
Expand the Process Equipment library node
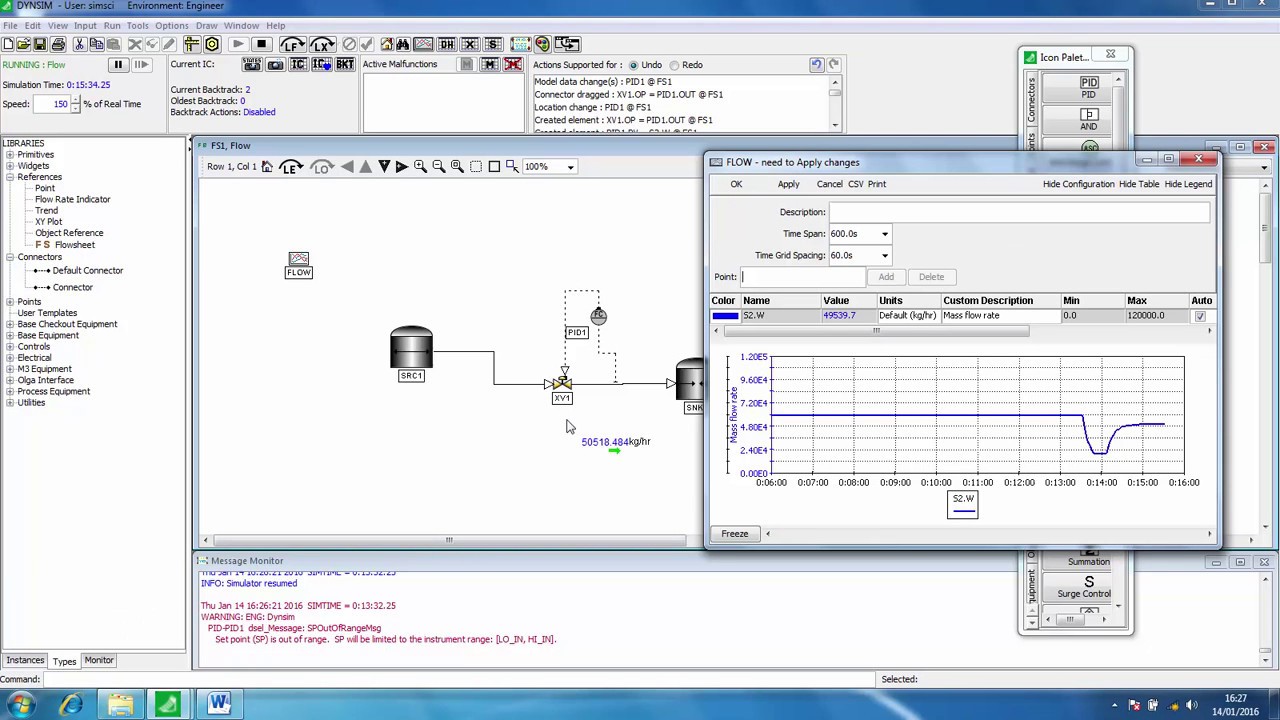(x=9, y=391)
